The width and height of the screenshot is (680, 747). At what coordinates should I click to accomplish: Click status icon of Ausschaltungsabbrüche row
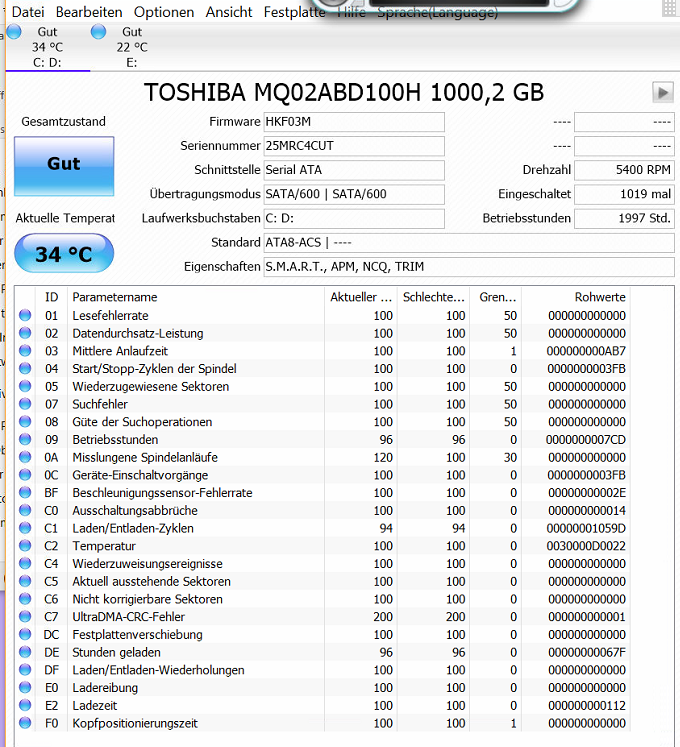pos(25,510)
